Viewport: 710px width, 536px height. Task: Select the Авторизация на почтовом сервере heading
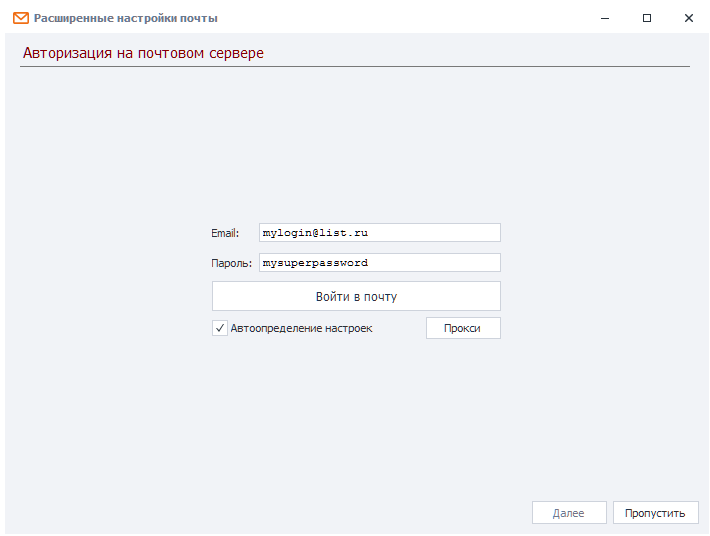tap(143, 53)
